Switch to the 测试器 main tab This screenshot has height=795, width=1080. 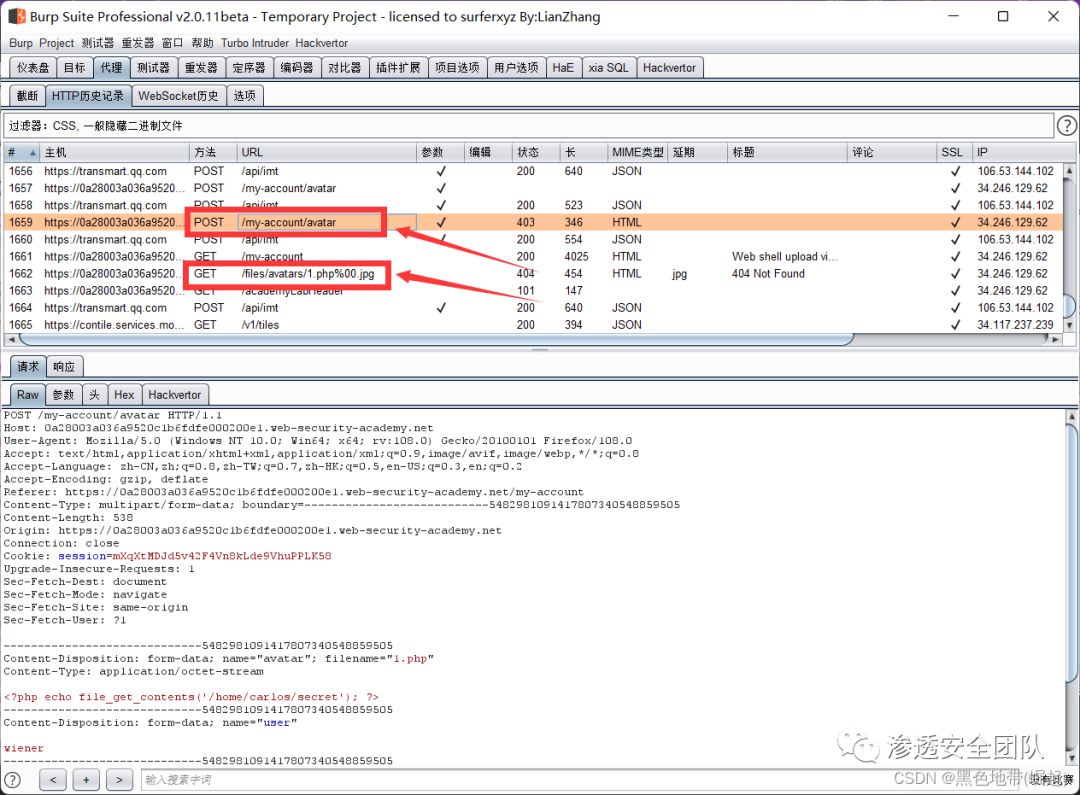tap(153, 68)
